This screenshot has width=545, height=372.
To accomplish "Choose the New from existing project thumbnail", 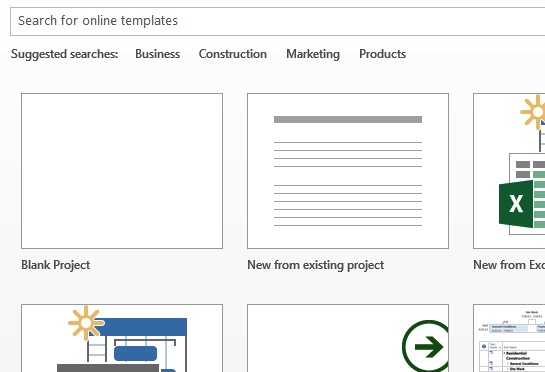I will point(348,171).
